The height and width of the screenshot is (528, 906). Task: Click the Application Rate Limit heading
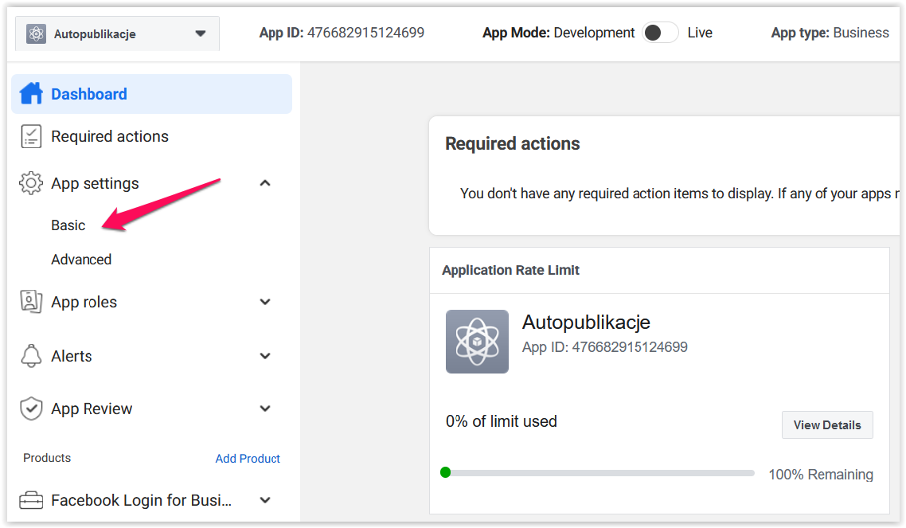point(511,270)
